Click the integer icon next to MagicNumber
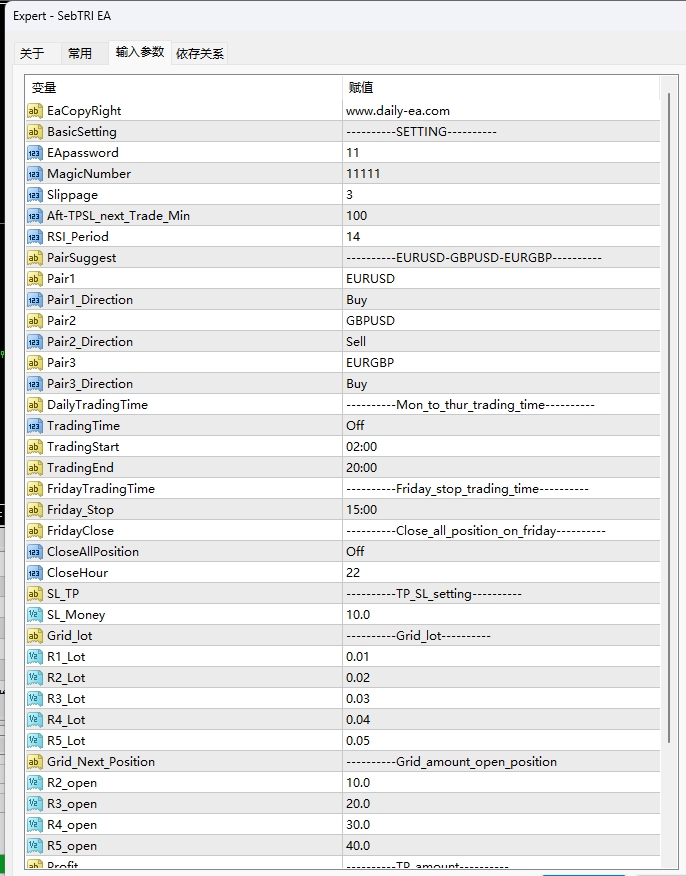The image size is (686, 876). pyautogui.click(x=35, y=174)
